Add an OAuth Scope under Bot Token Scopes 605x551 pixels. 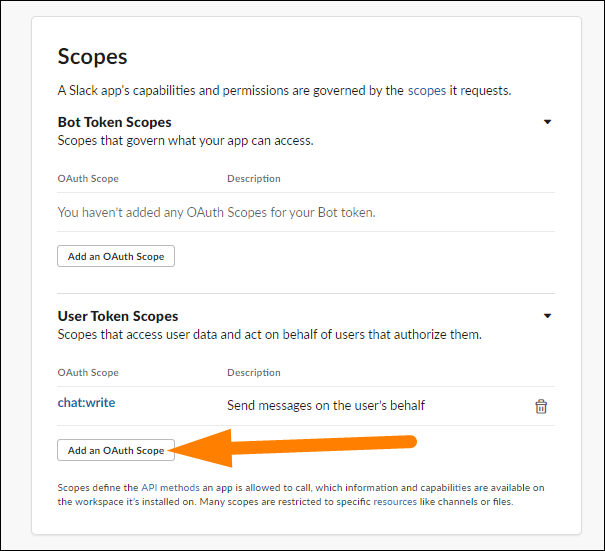[x=116, y=257]
